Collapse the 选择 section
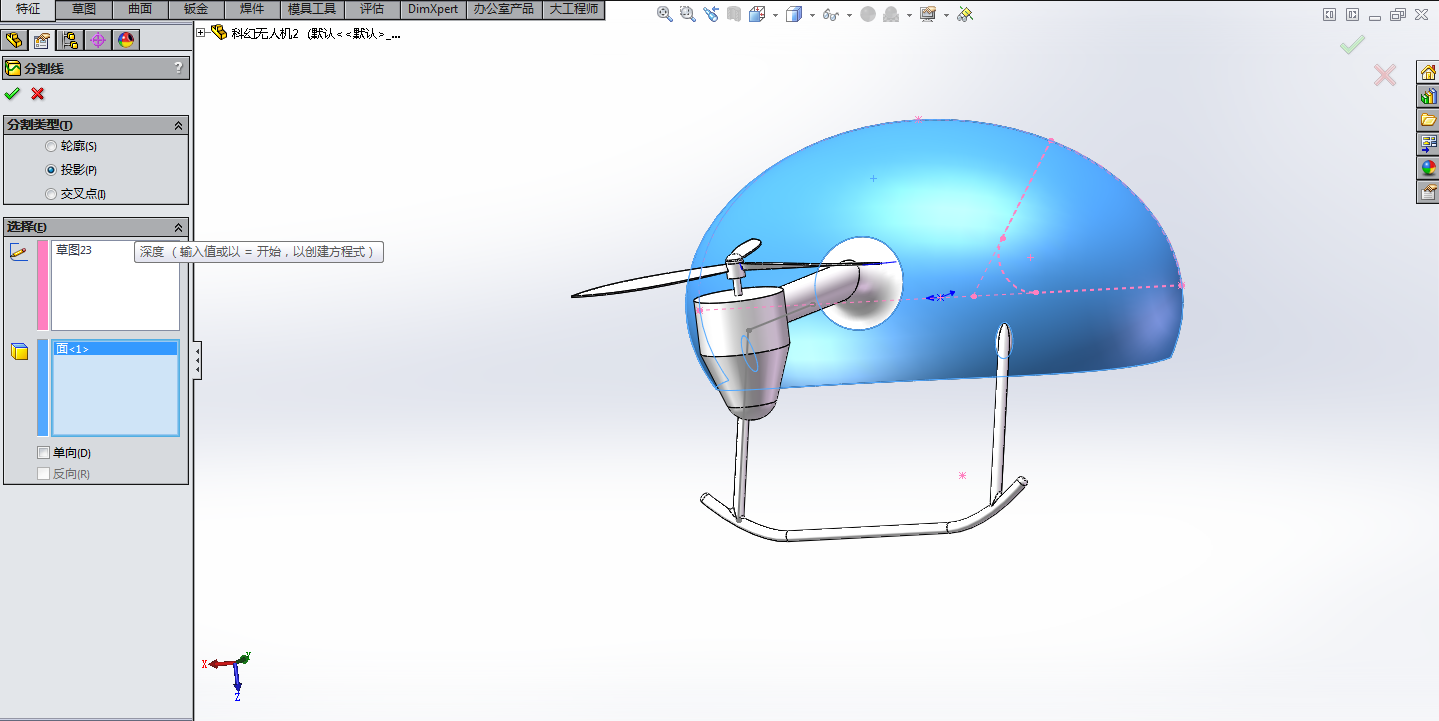This screenshot has width=1439, height=721. 179,227
